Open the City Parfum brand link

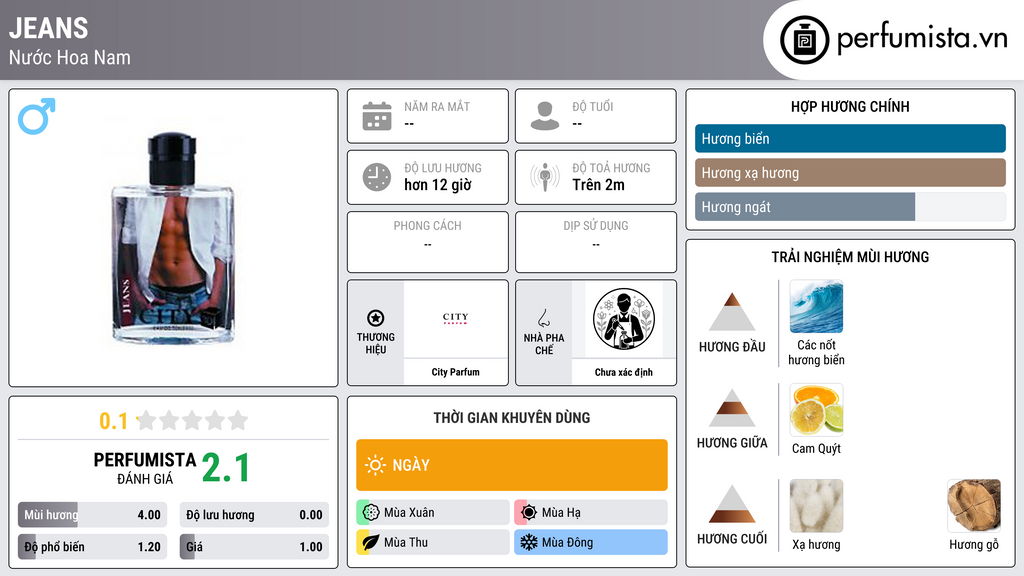[455, 372]
